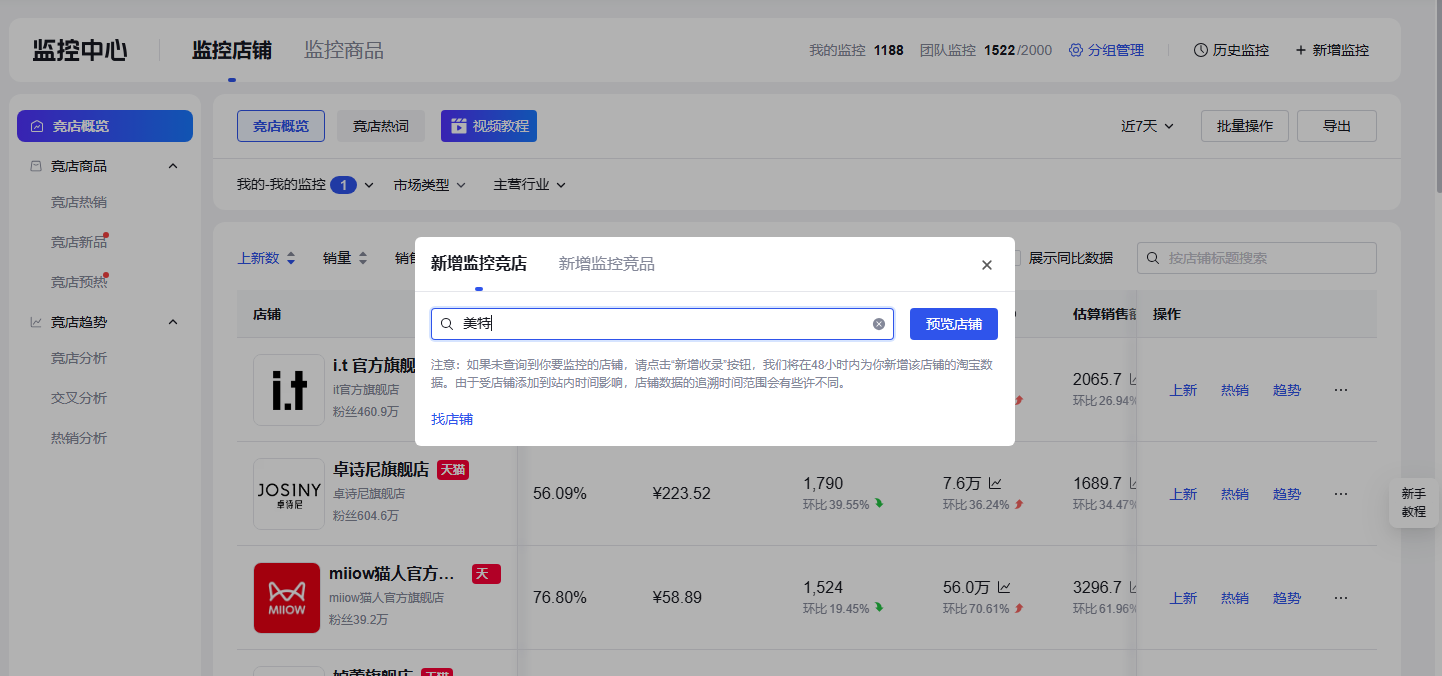Click 趋势 for i.t 官方旗舰店 row
Image resolution: width=1442 pixels, height=676 pixels.
click(1287, 390)
